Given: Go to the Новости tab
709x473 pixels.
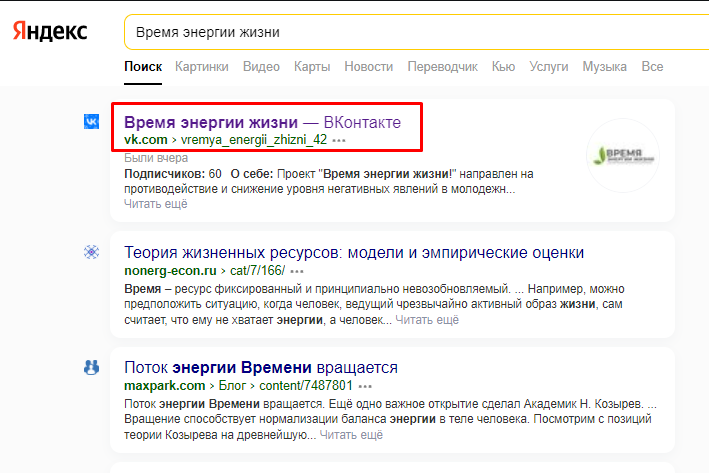Looking at the screenshot, I should click(x=369, y=66).
